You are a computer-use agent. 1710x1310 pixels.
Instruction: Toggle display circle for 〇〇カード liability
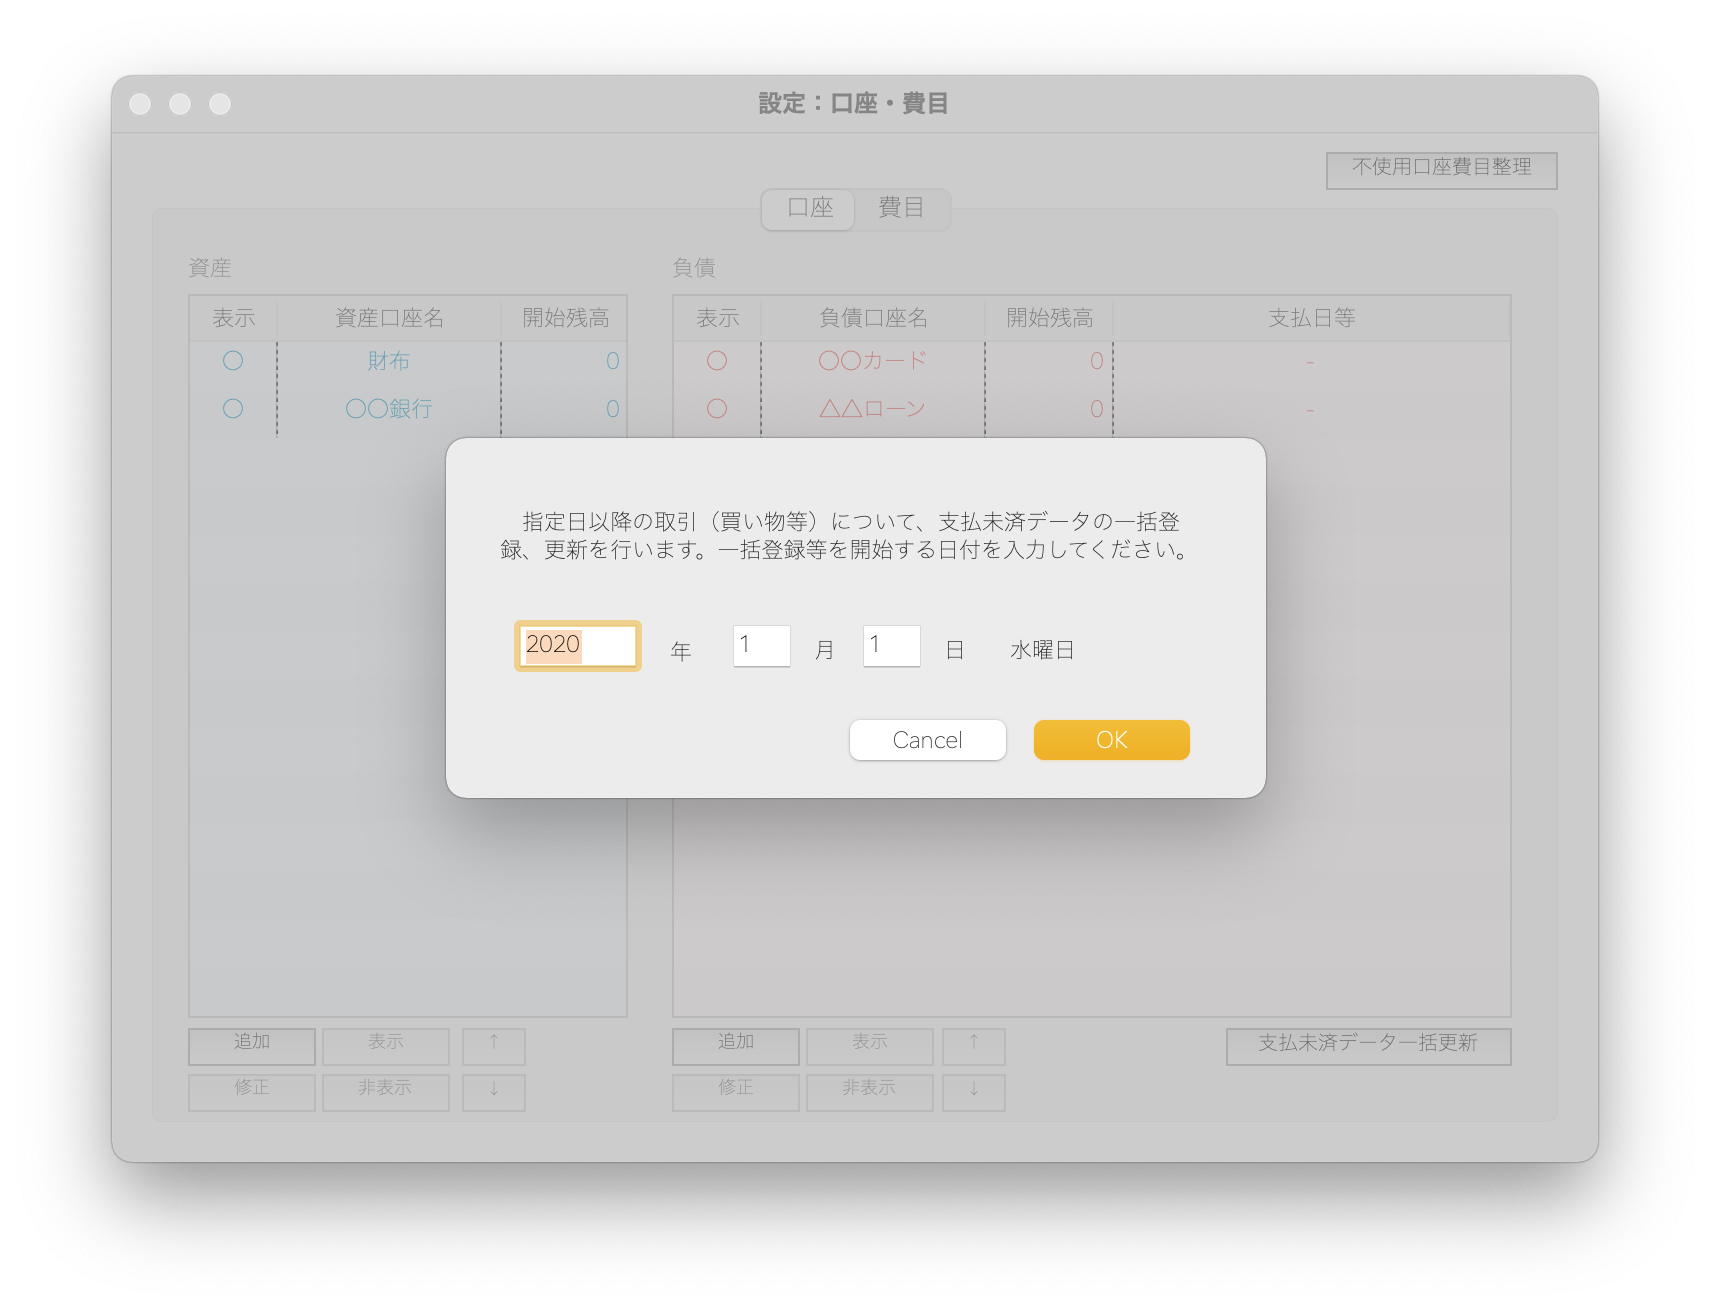coord(717,361)
